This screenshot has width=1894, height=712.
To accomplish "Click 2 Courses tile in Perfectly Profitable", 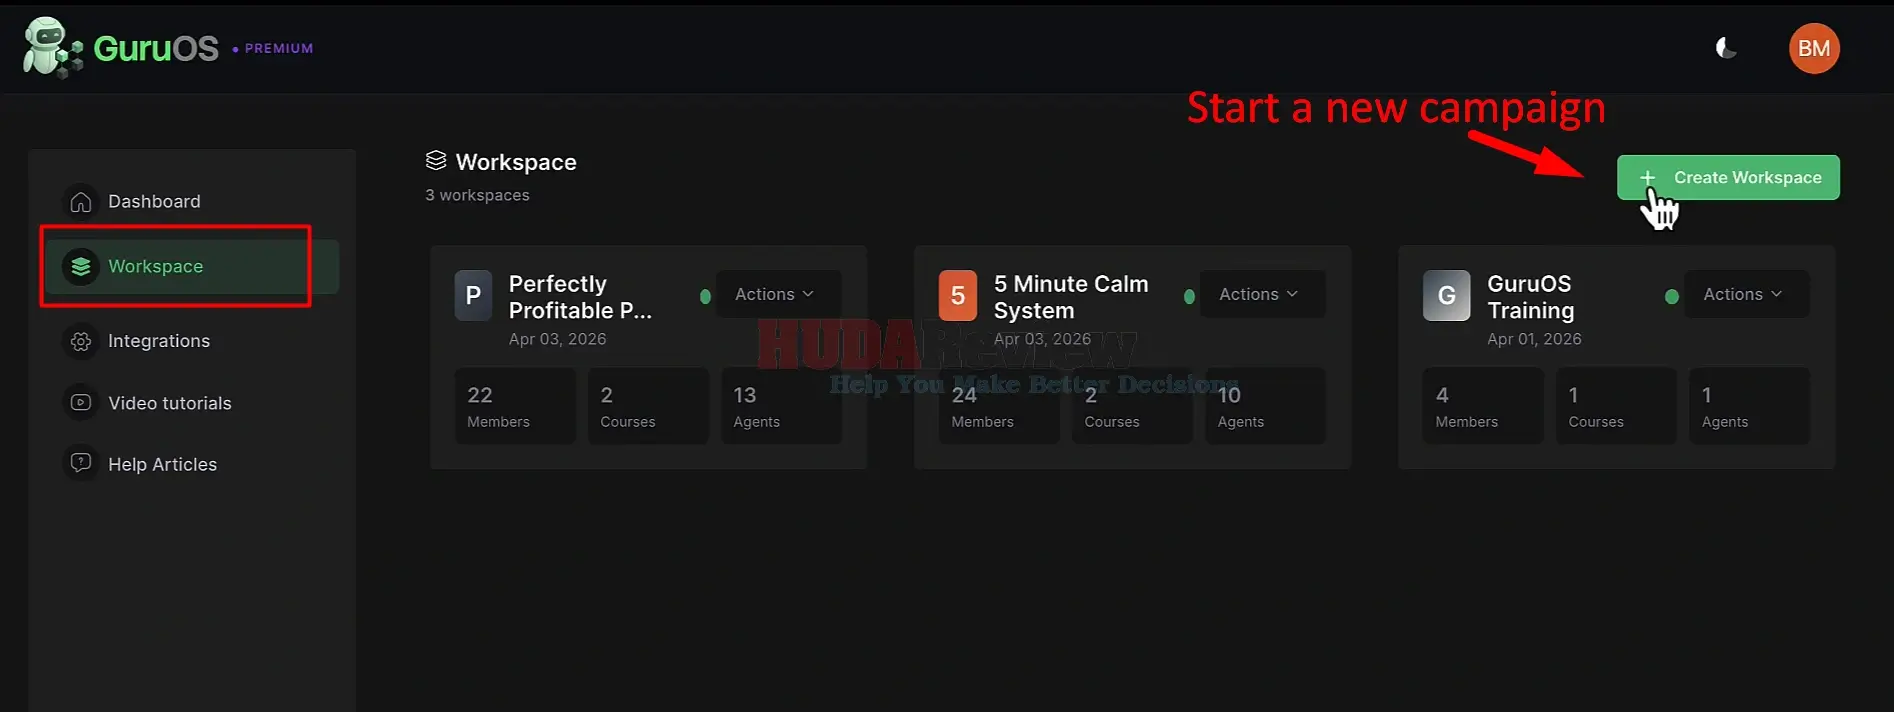I will click(x=648, y=406).
